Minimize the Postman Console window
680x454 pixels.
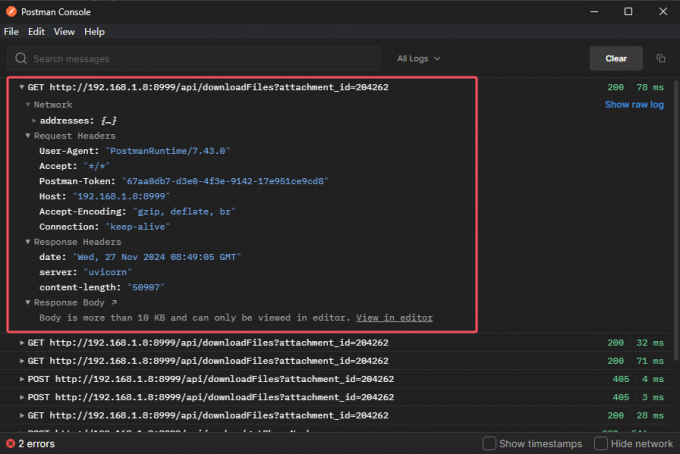pyautogui.click(x=594, y=12)
